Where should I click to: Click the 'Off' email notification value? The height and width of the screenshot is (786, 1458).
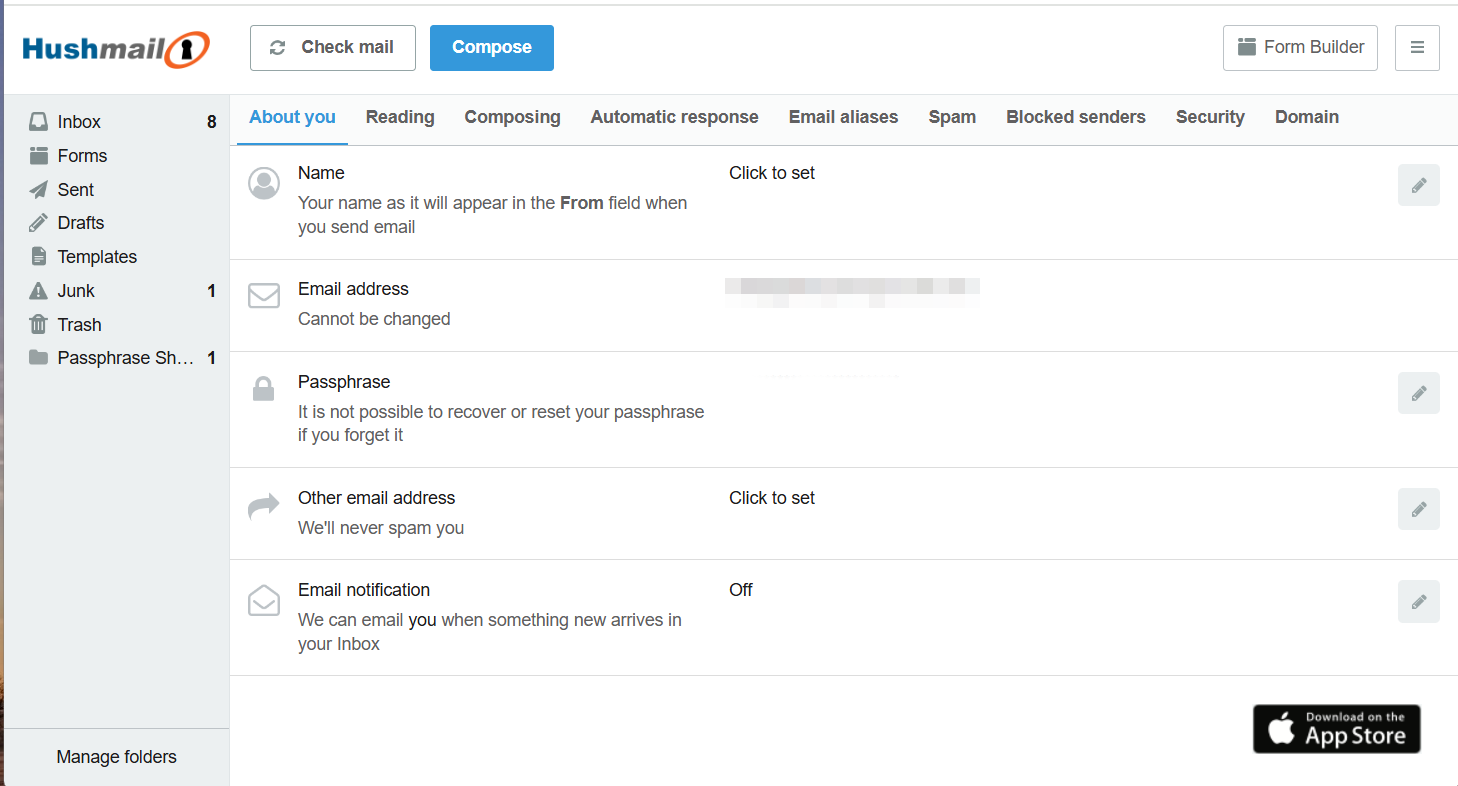[741, 590]
